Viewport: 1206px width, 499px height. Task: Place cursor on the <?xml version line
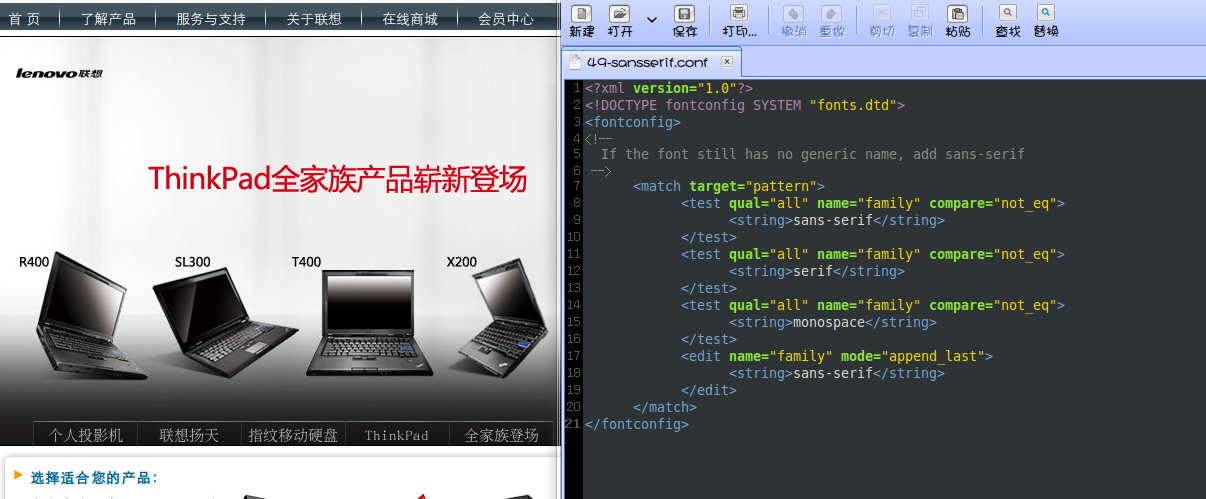pyautogui.click(x=669, y=88)
